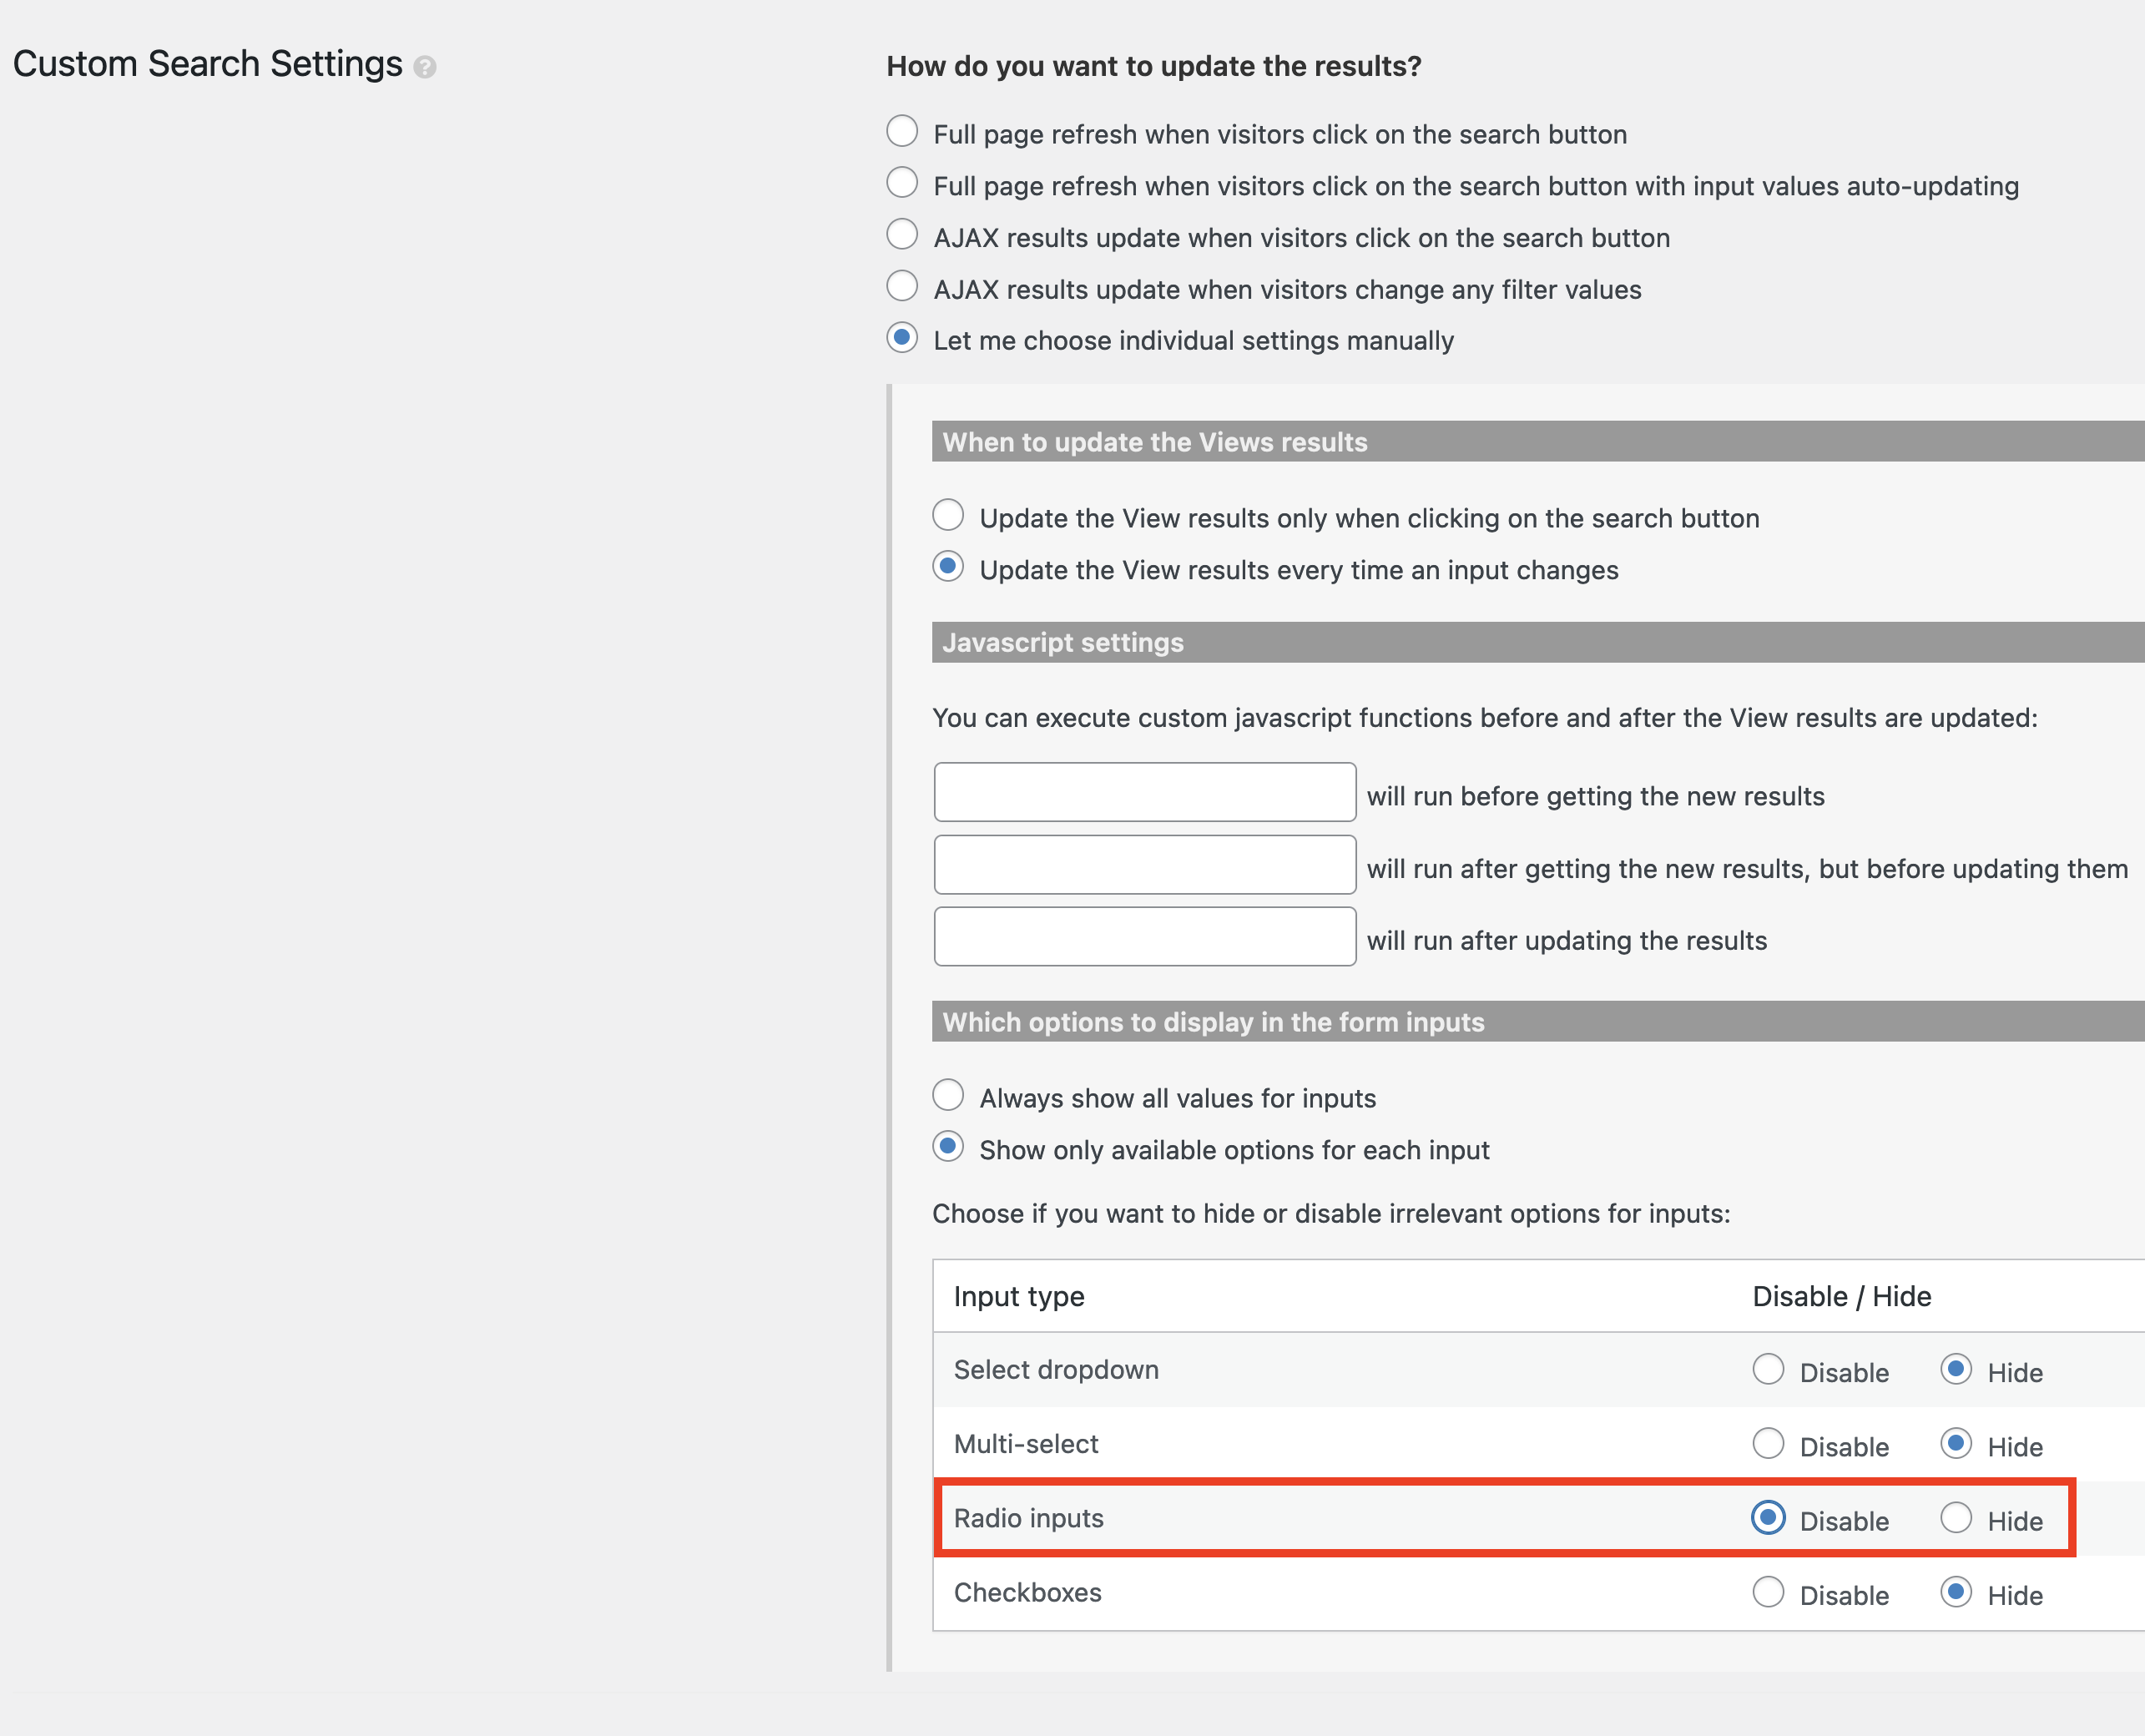Set Radio inputs to Disable
Screen dimensions: 2145x1736
(x=1768, y=1518)
